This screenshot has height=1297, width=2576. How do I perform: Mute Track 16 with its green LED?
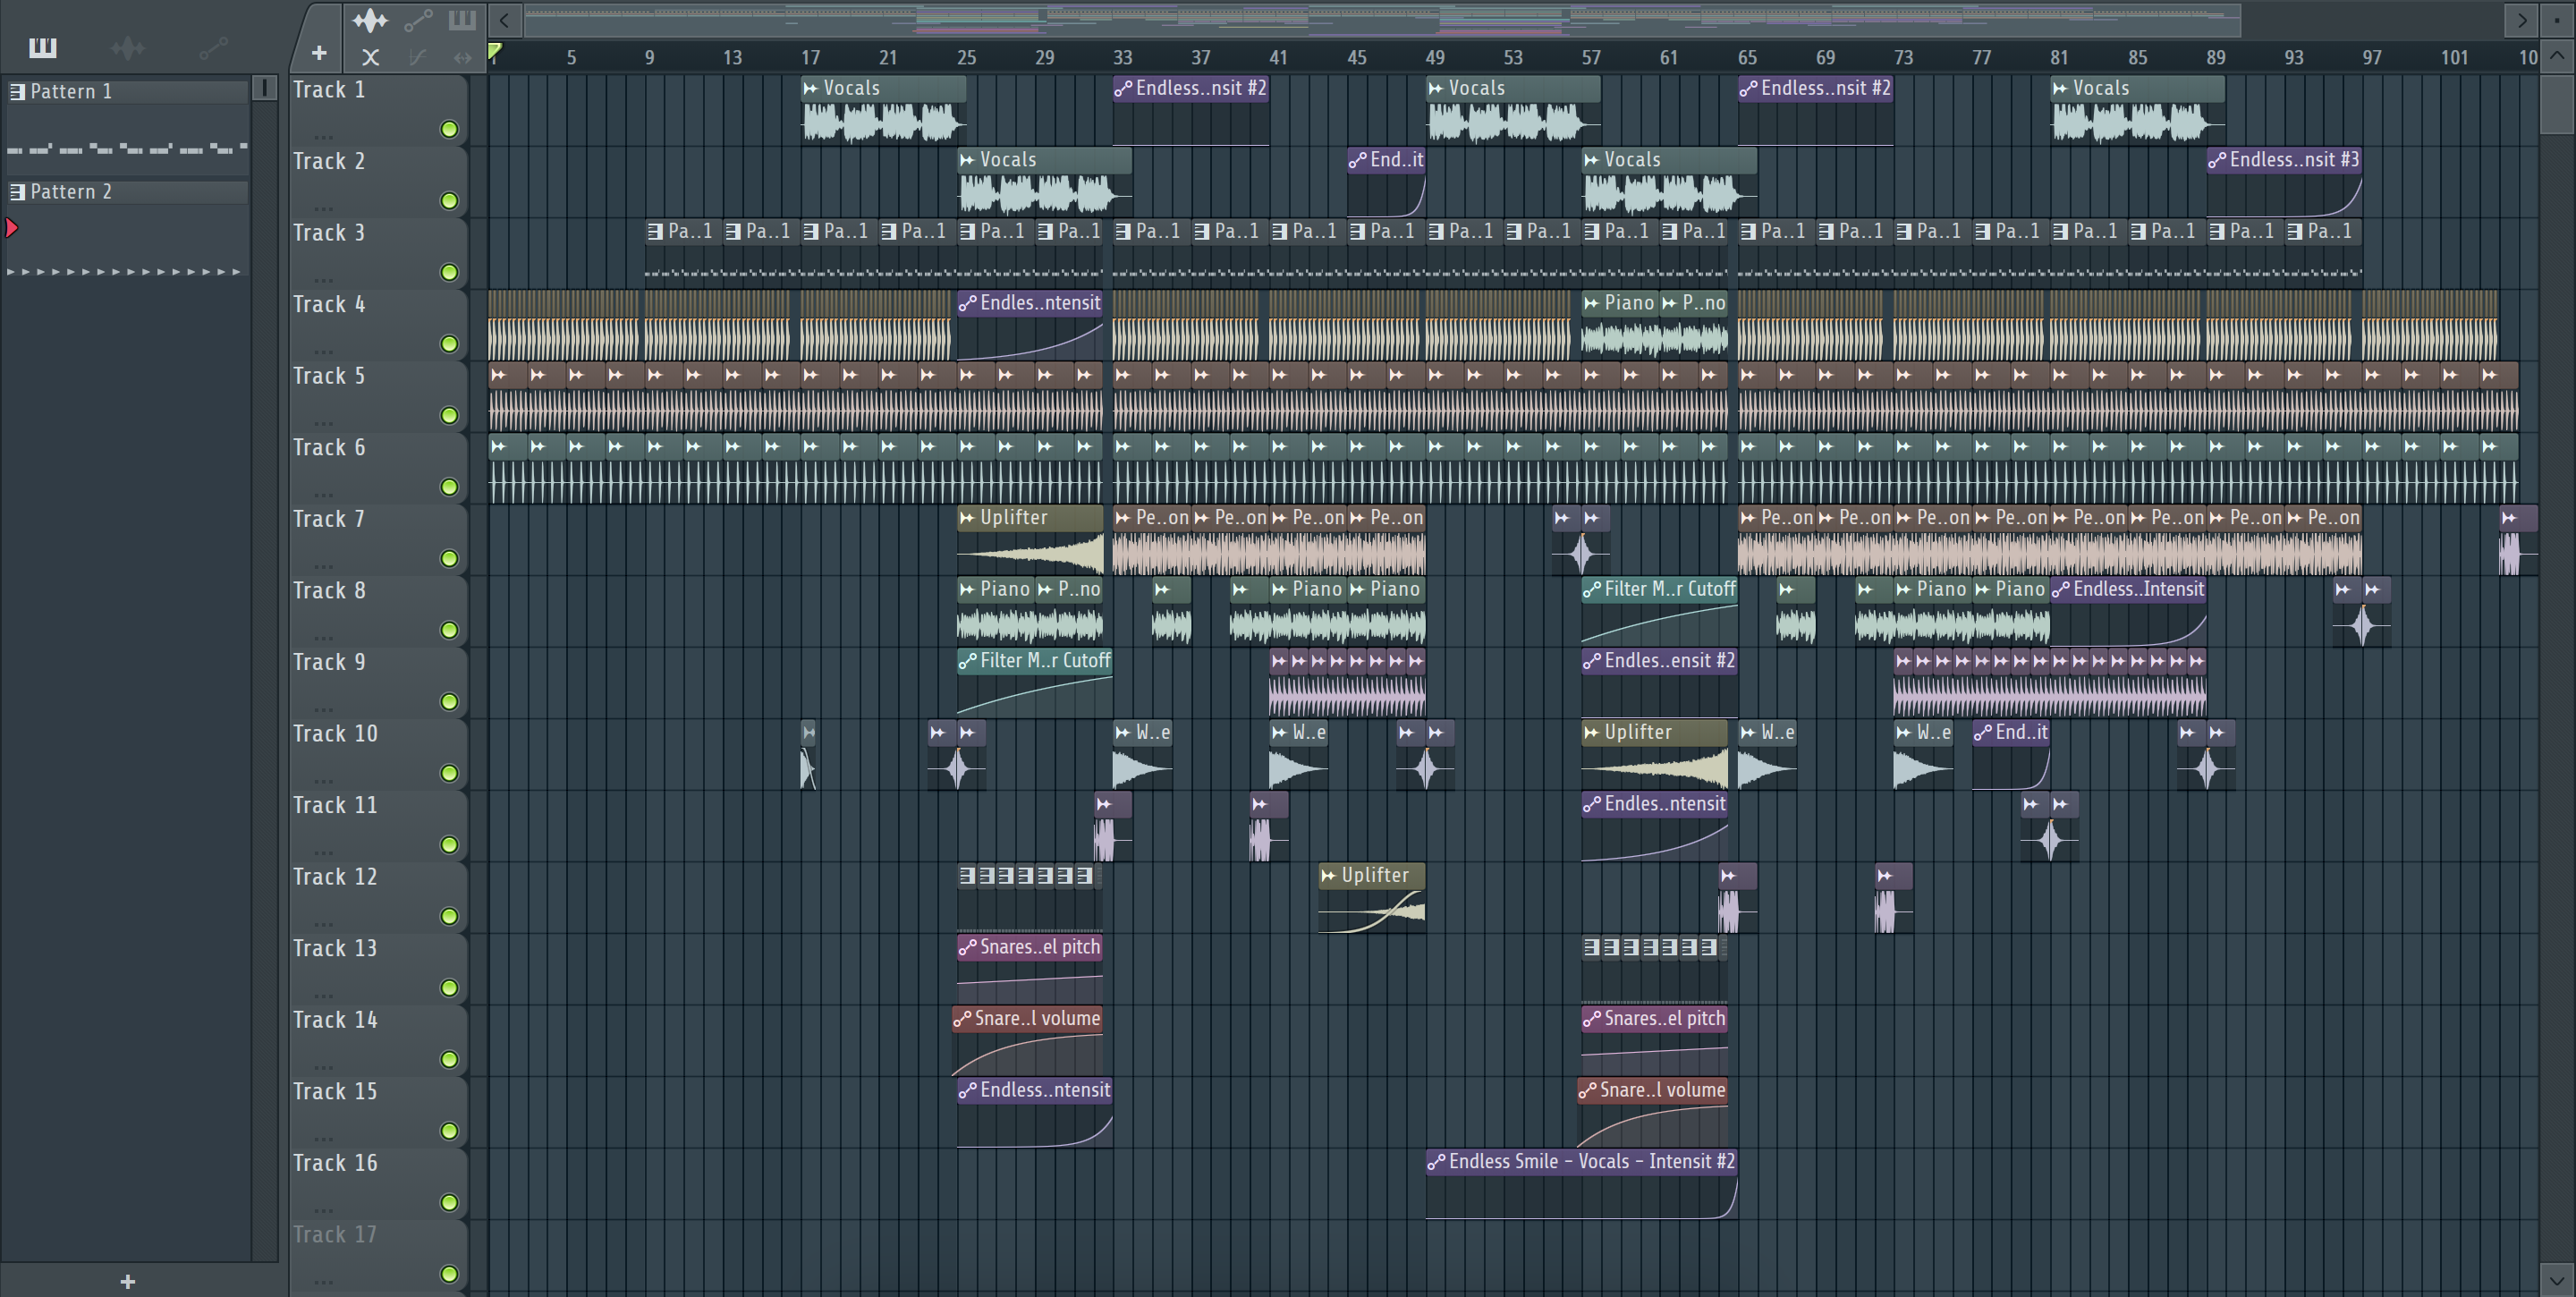(x=449, y=1202)
